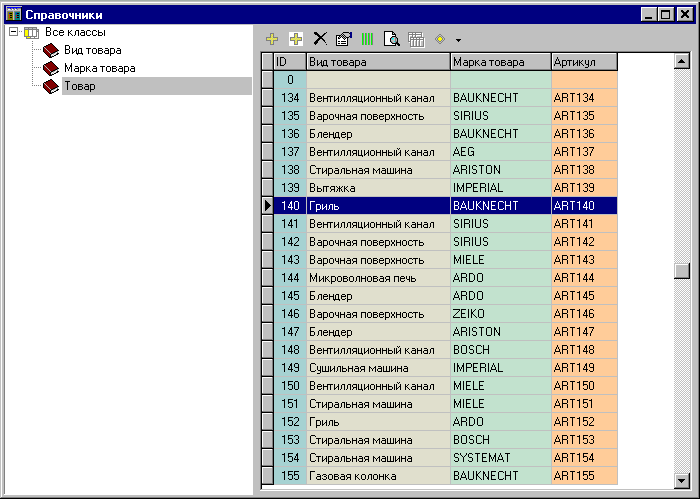The height and width of the screenshot is (499, 700).
Task: Click the ARDO cell in row 145
Action: pos(501,296)
